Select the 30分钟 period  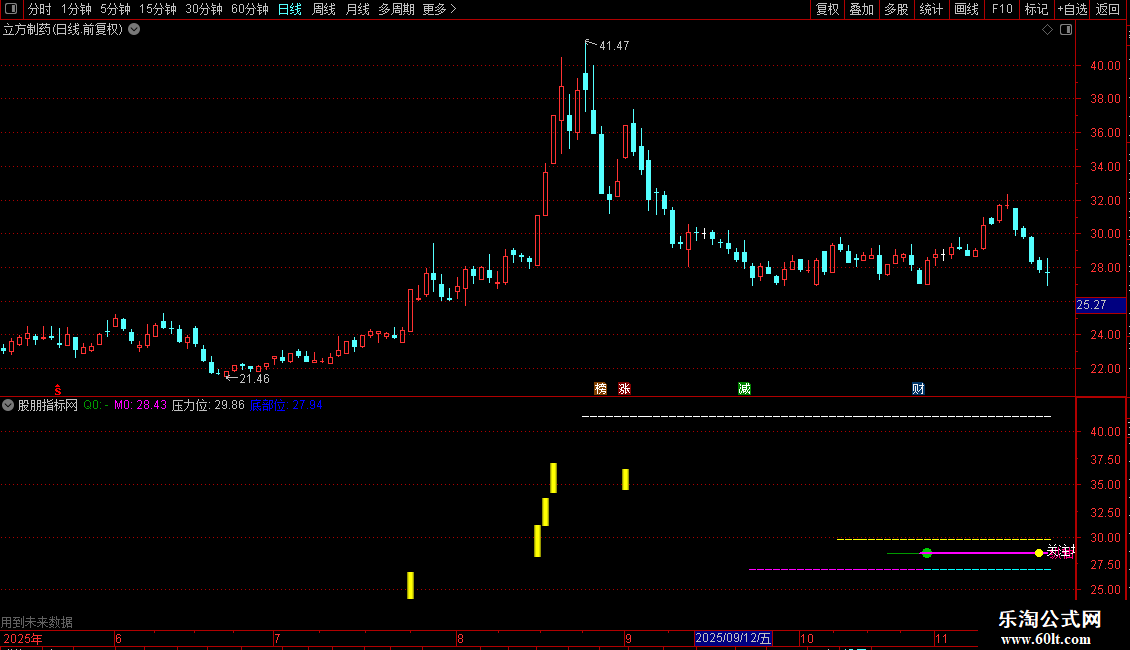(x=204, y=9)
